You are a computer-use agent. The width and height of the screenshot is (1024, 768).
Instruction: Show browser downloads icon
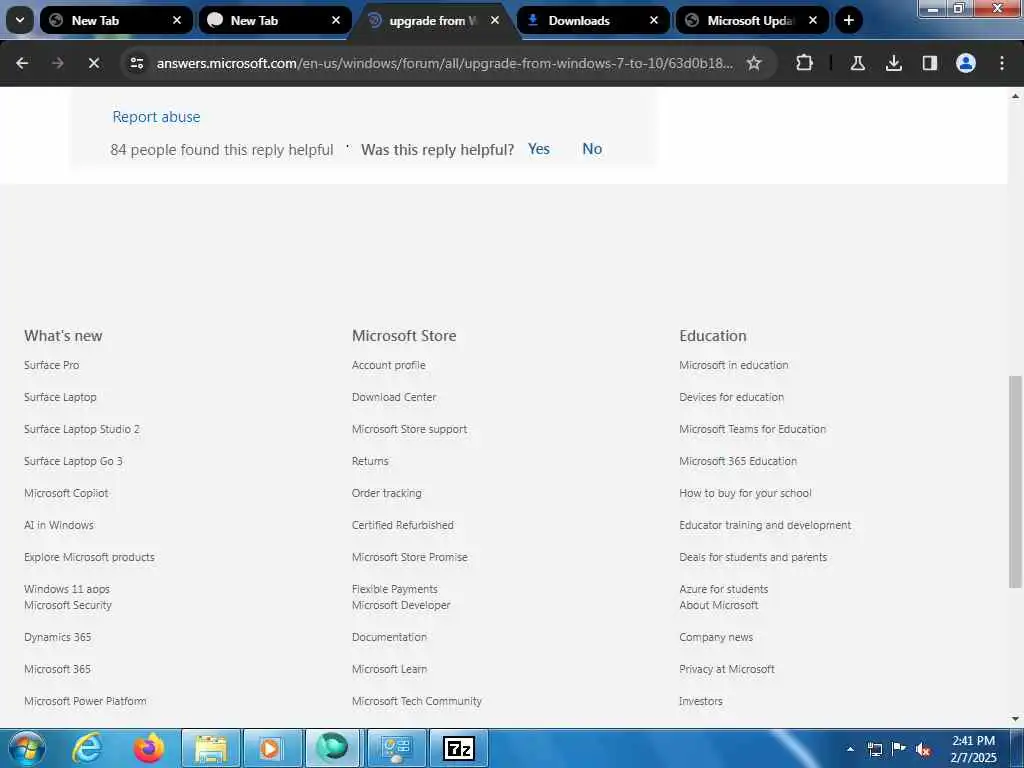[x=893, y=63]
